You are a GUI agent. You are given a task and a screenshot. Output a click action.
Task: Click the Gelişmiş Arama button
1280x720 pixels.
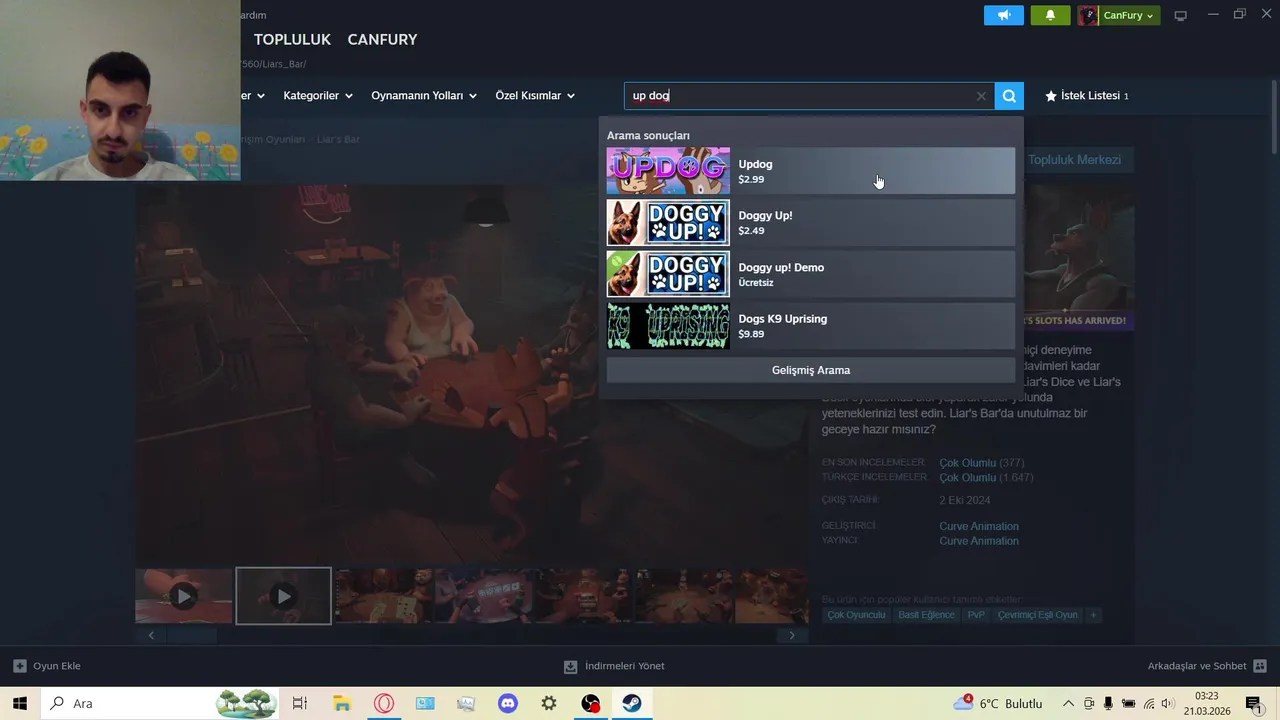pyautogui.click(x=811, y=370)
